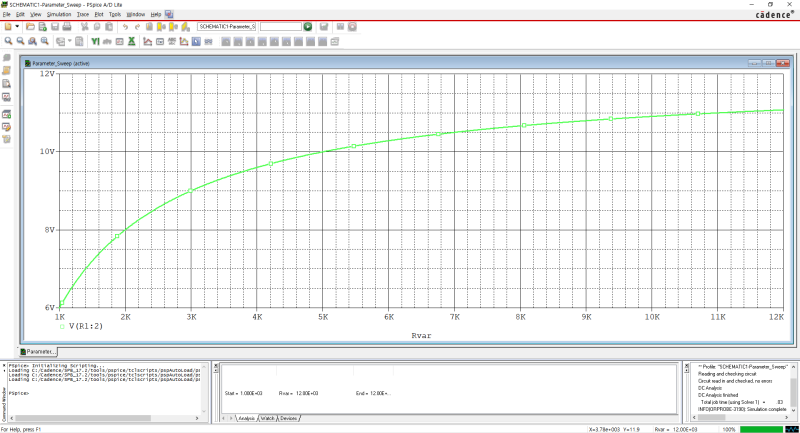Click the Zoom Fit icon
Image resolution: width=800 pixels, height=433 pixels.
point(45,41)
